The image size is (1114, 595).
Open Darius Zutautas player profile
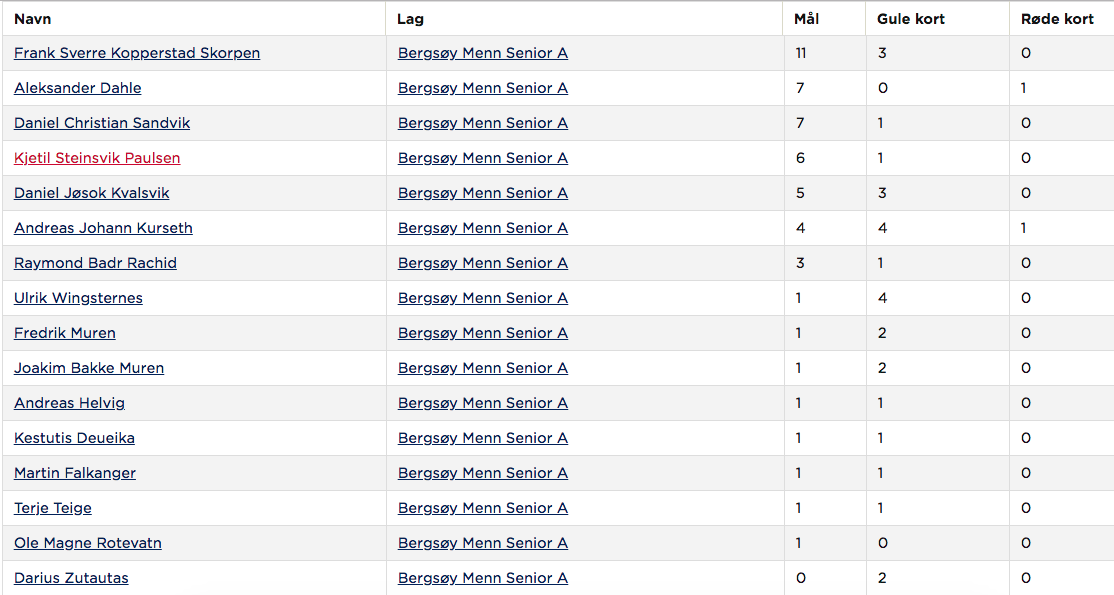pos(71,578)
